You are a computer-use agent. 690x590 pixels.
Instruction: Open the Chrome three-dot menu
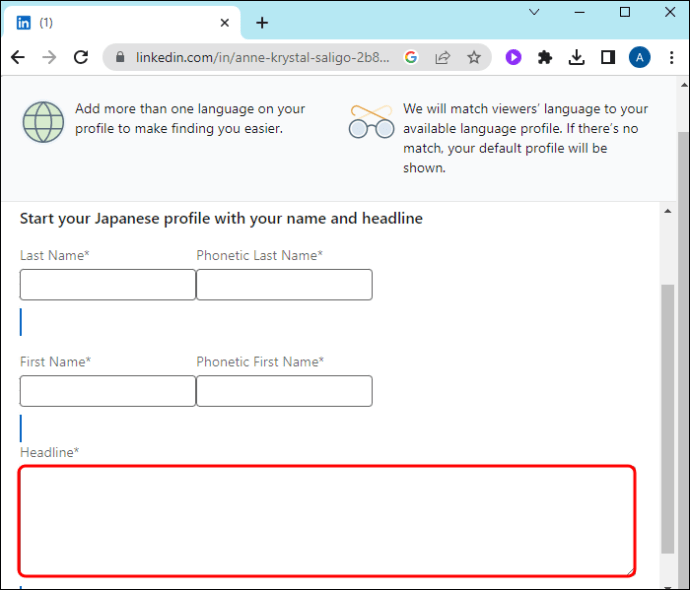672,57
